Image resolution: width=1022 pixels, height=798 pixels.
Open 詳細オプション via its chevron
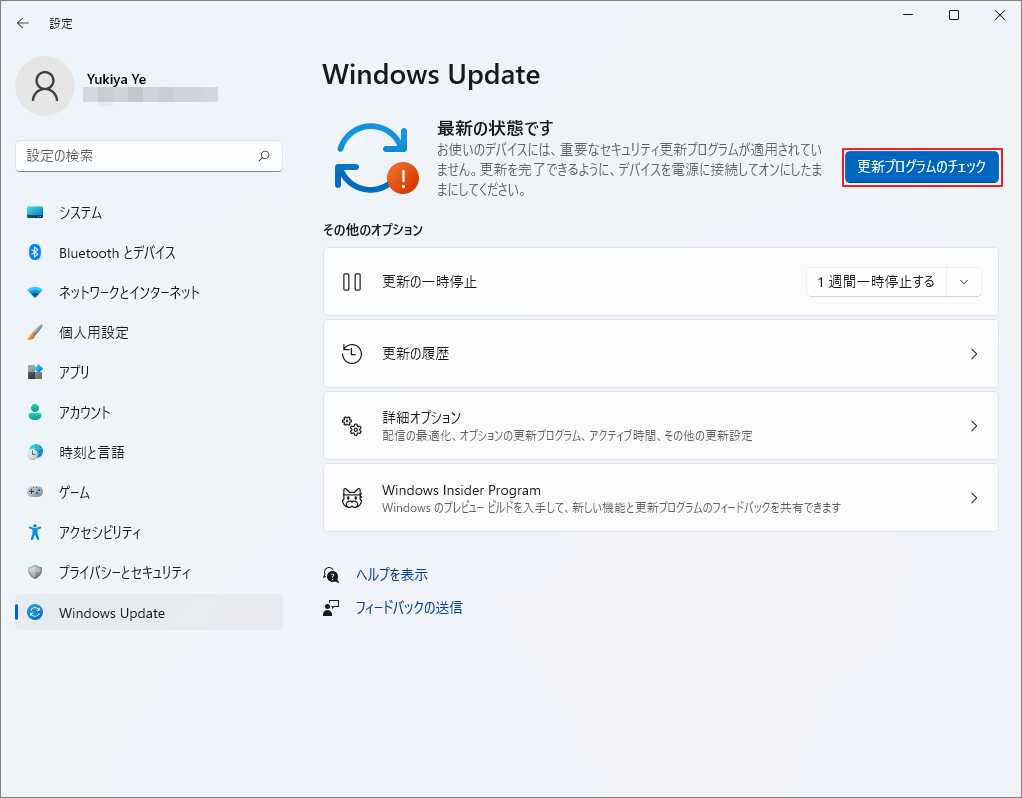pos(973,426)
